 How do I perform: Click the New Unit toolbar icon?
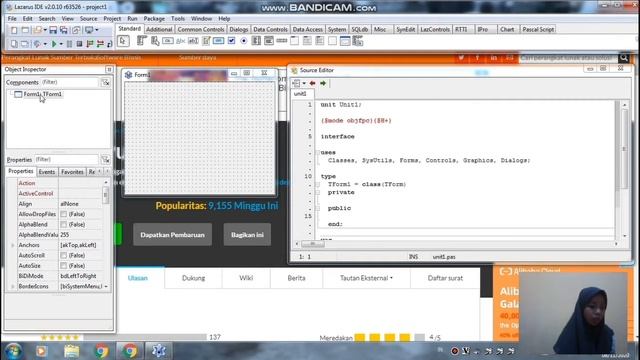pos(14,30)
